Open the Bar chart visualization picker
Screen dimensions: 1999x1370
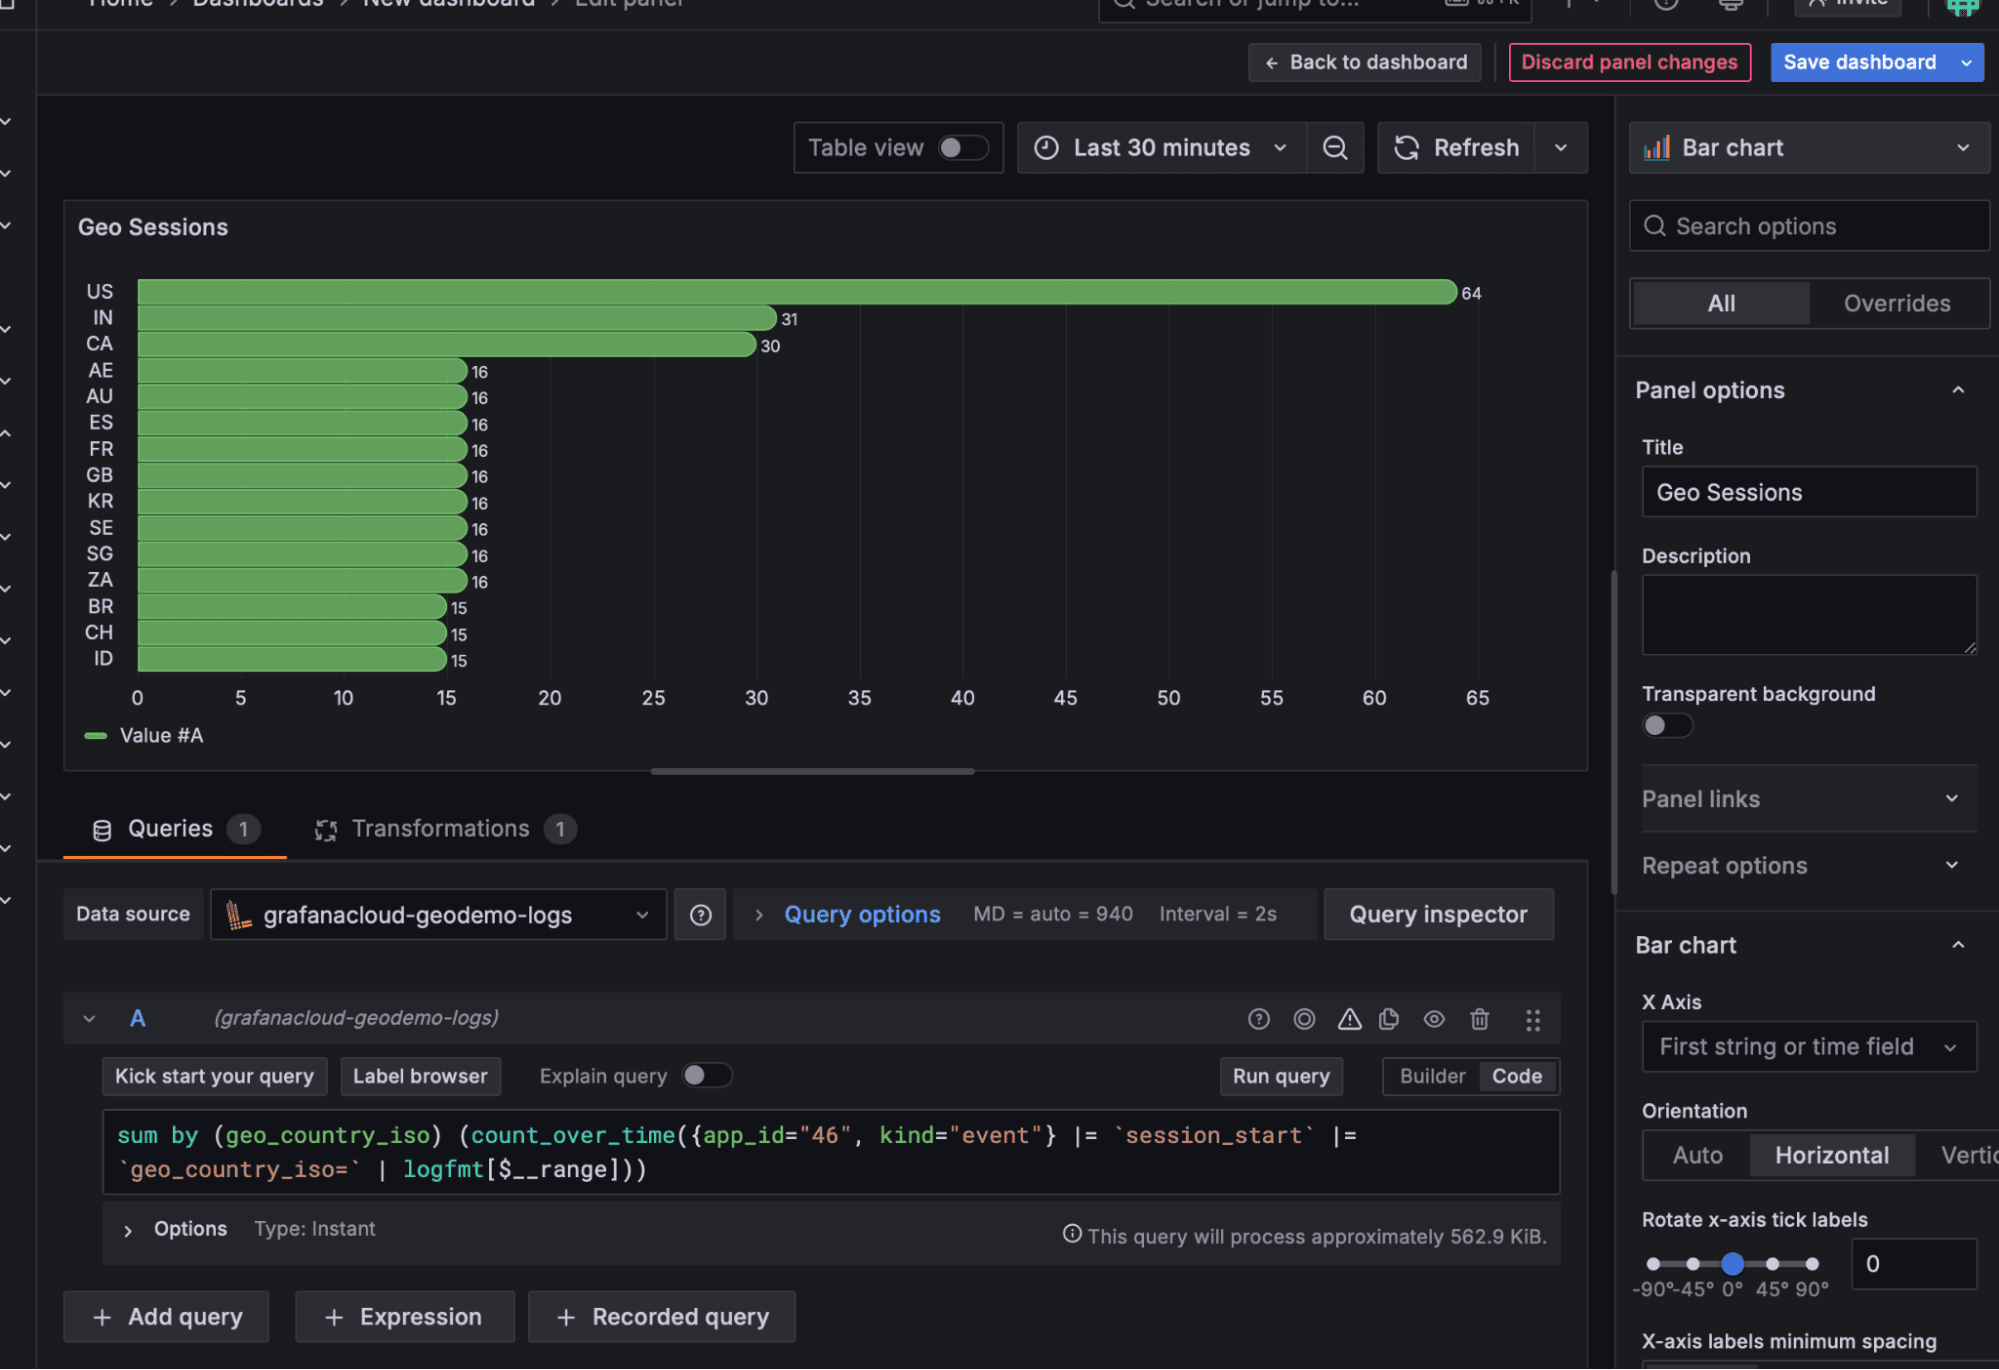click(1807, 147)
